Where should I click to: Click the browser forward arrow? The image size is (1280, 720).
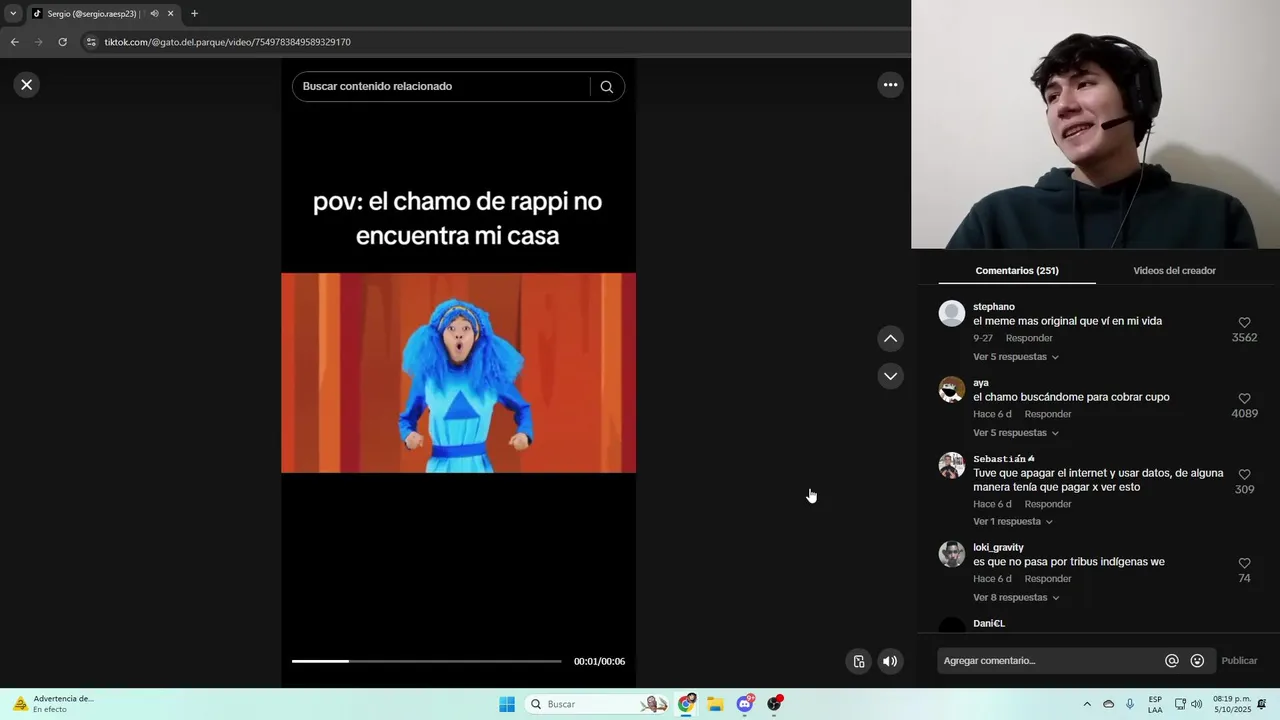click(x=39, y=42)
